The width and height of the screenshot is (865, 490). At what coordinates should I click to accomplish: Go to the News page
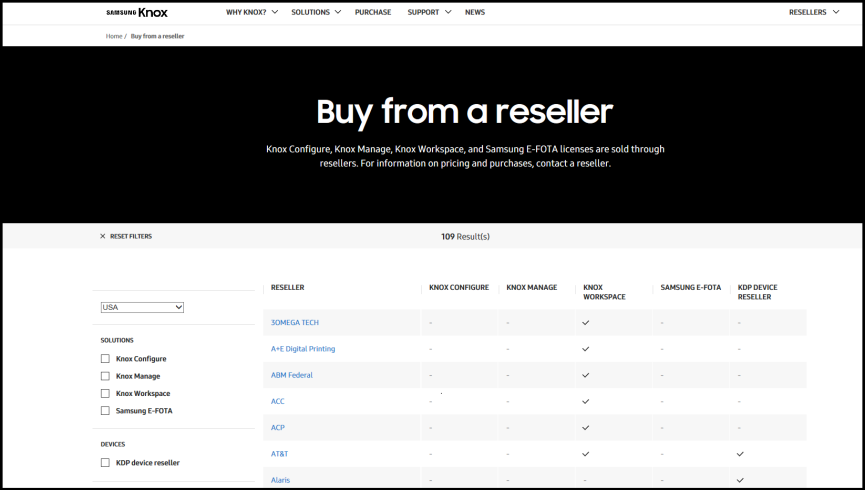[475, 12]
